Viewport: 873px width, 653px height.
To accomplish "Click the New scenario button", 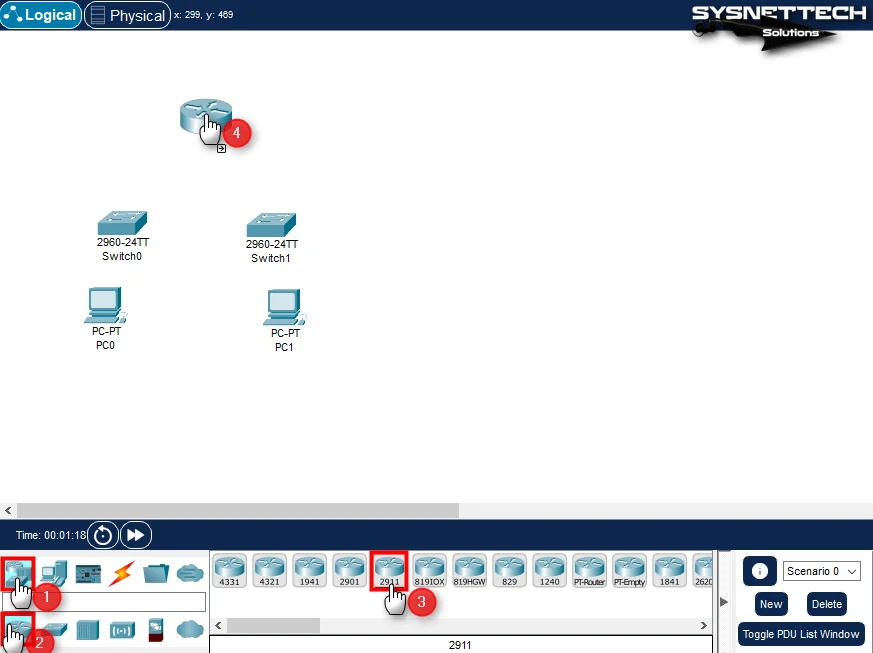I will [x=770, y=604].
